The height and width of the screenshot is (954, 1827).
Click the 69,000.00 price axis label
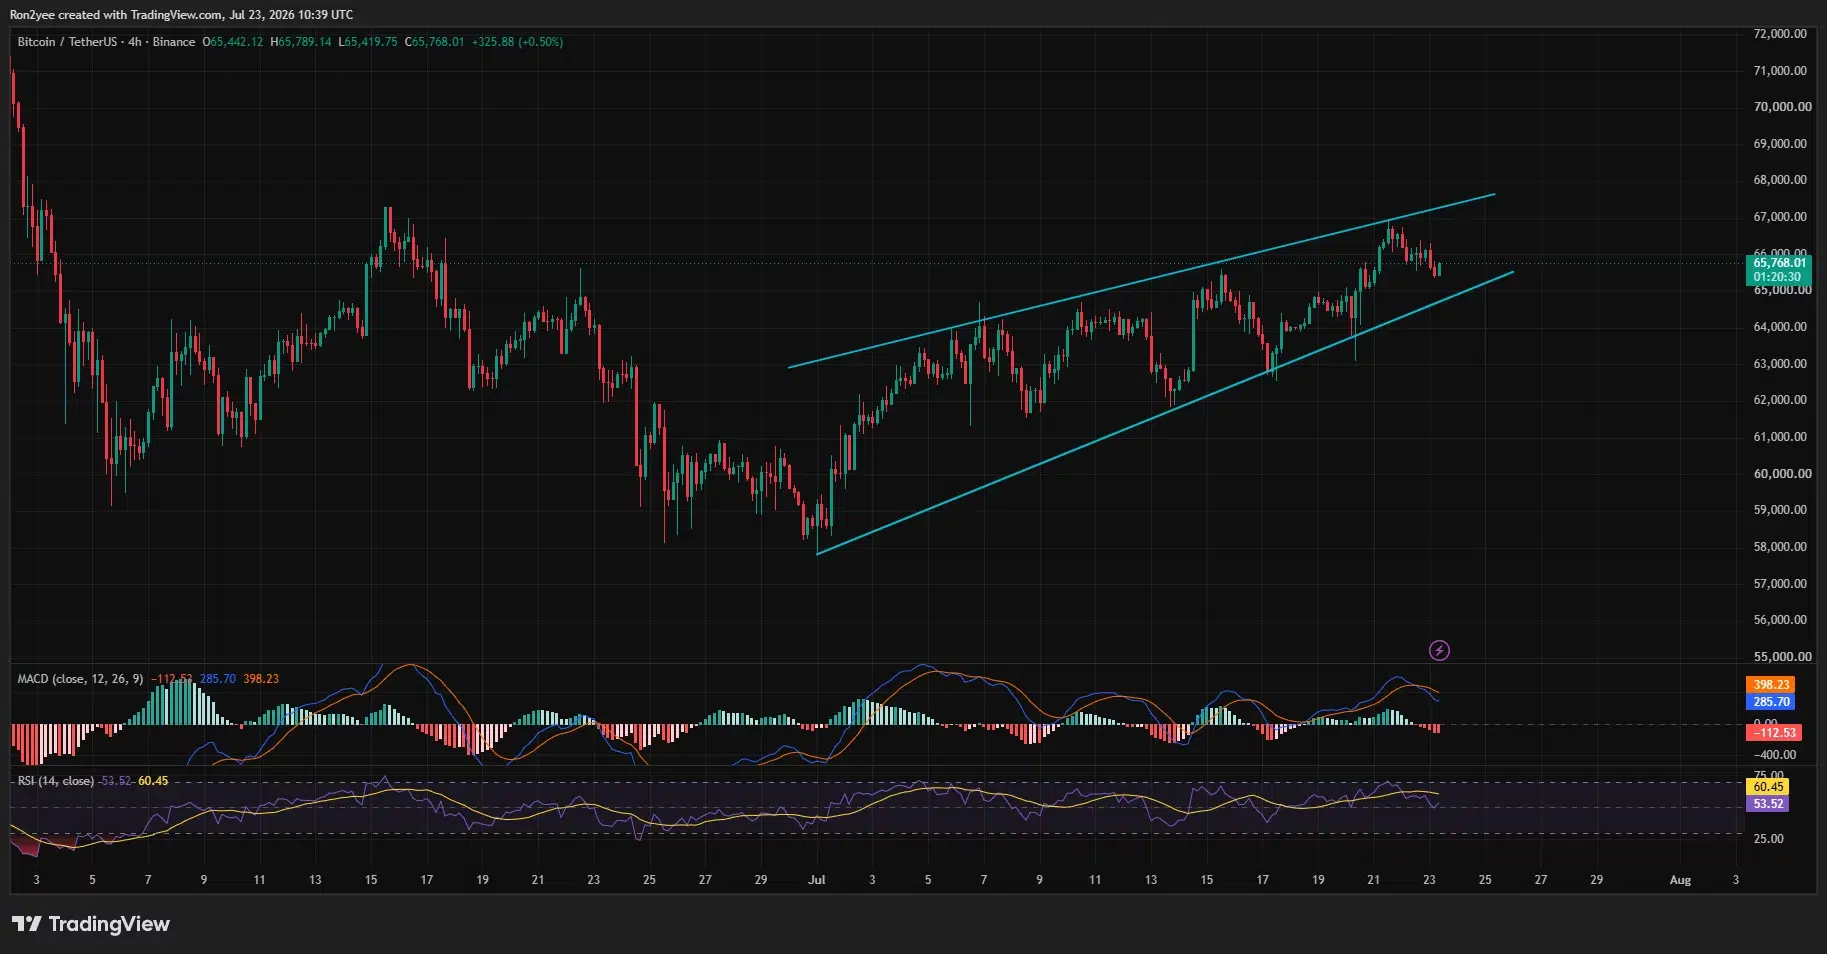click(1780, 144)
